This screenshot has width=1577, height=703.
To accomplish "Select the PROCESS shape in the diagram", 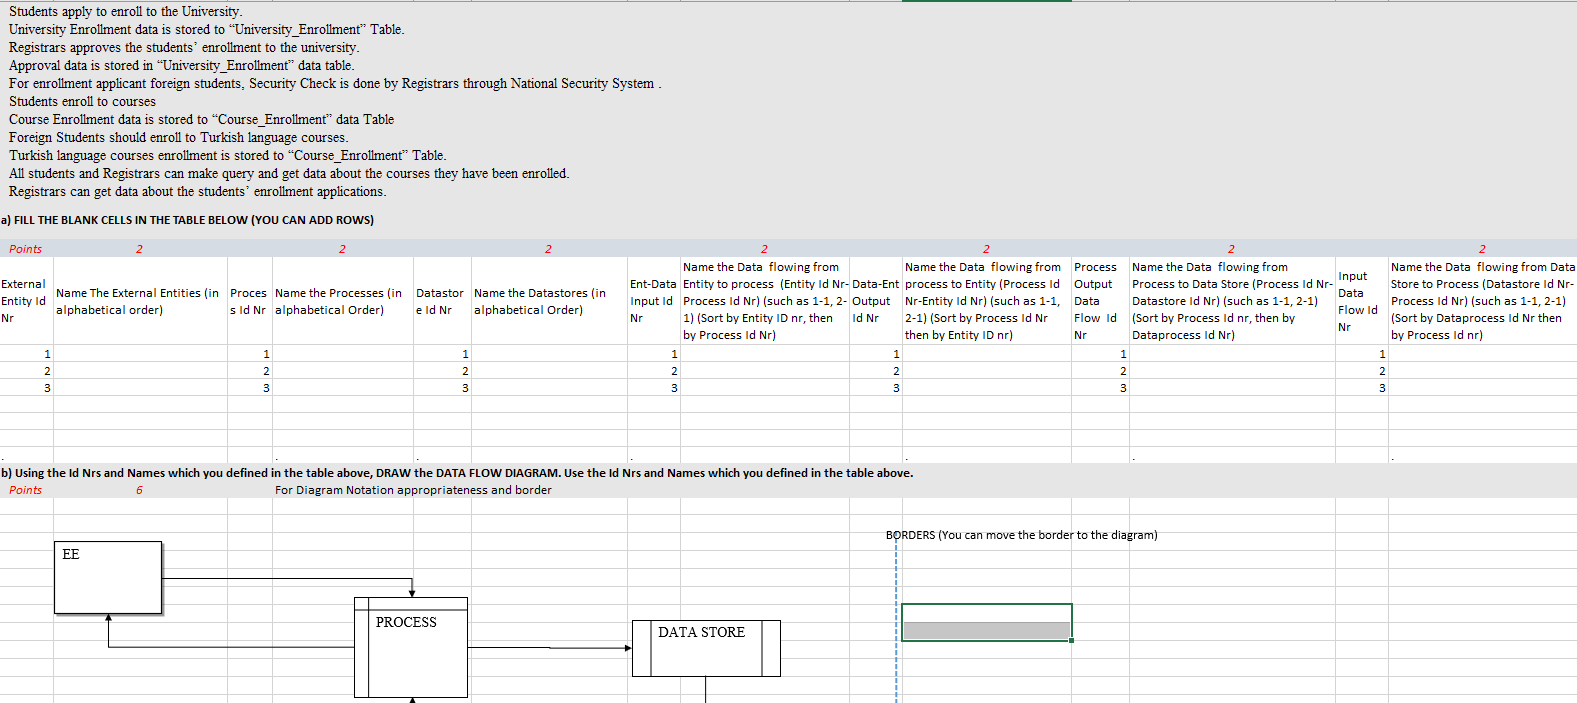I will pos(411,647).
